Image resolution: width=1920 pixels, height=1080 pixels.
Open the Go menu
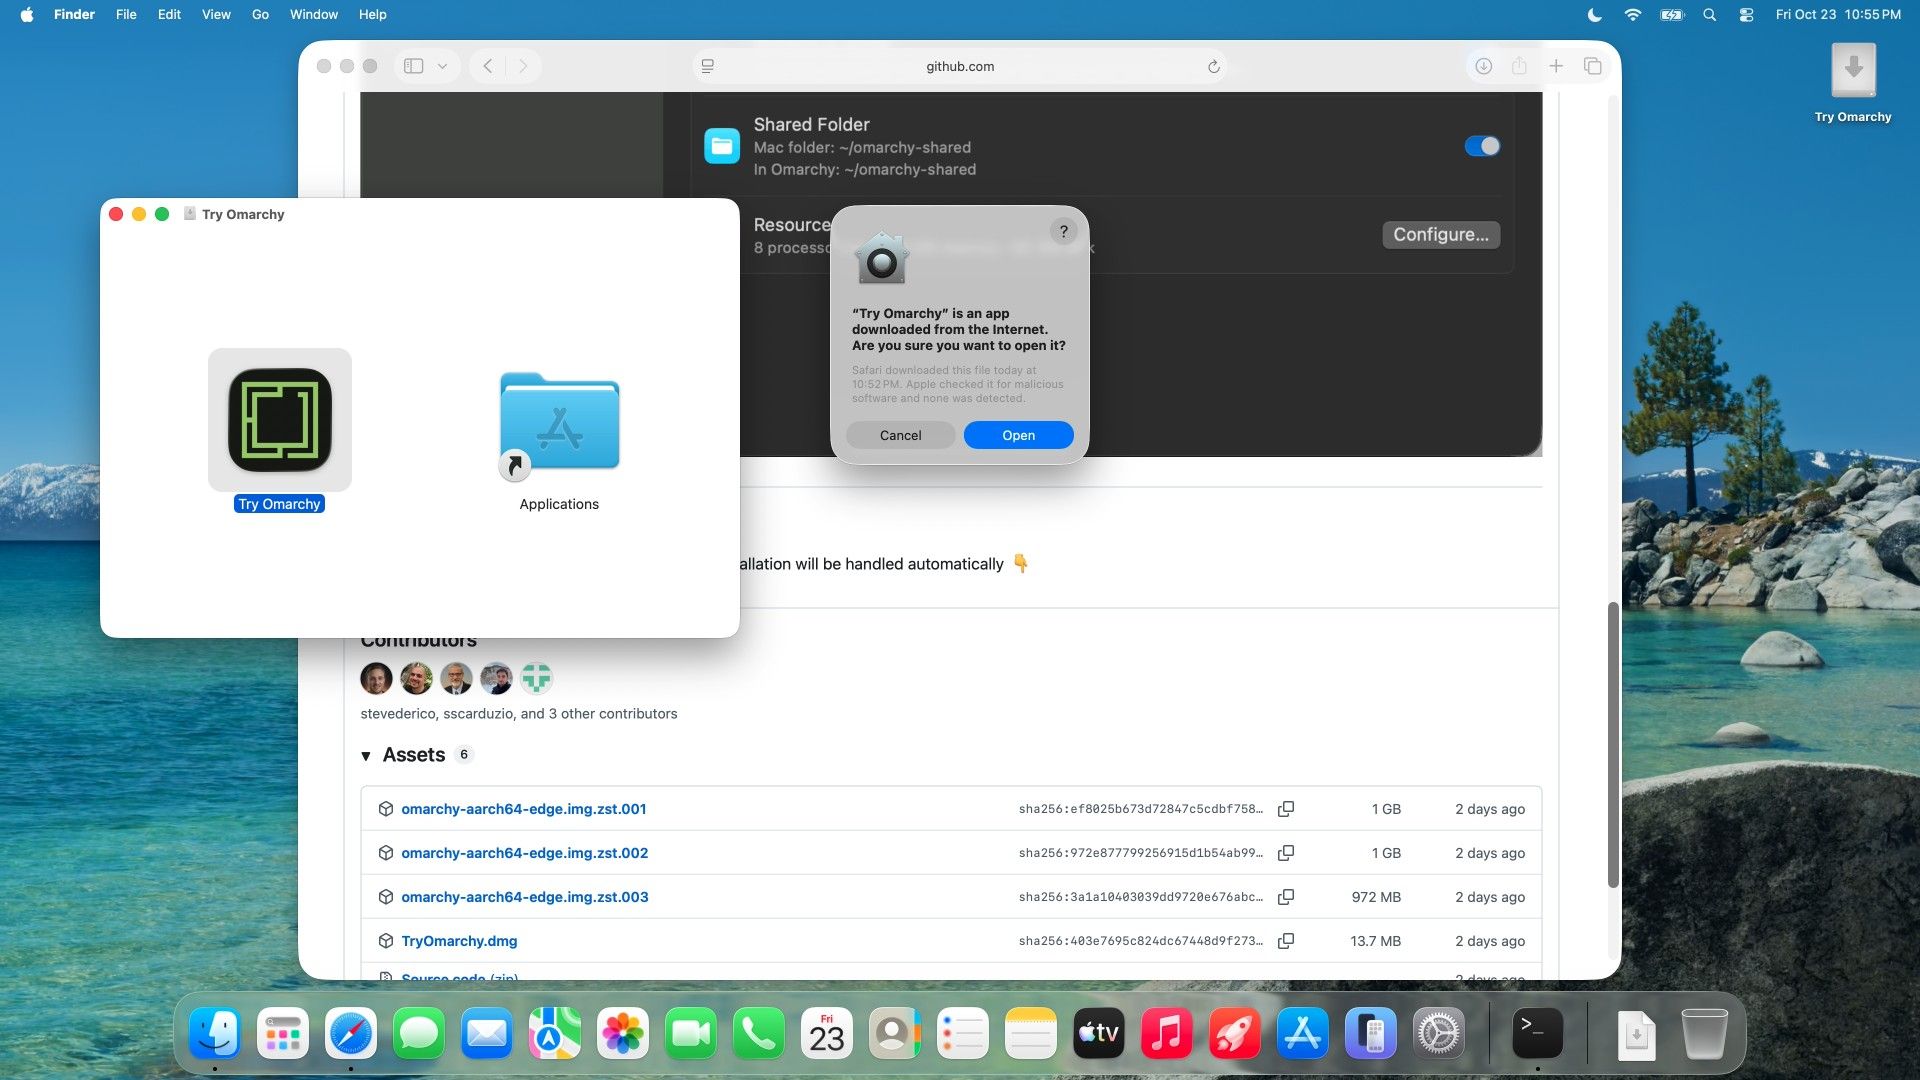260,14
